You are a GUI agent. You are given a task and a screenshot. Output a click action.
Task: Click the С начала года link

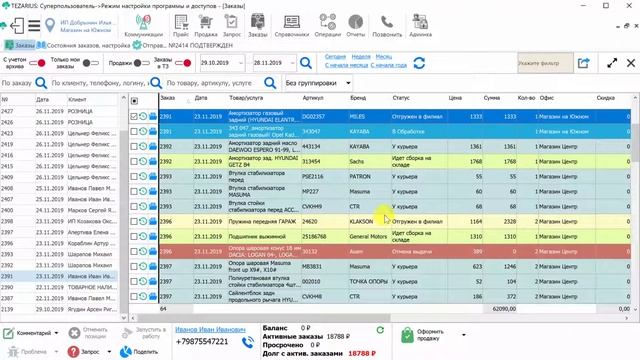tap(389, 65)
